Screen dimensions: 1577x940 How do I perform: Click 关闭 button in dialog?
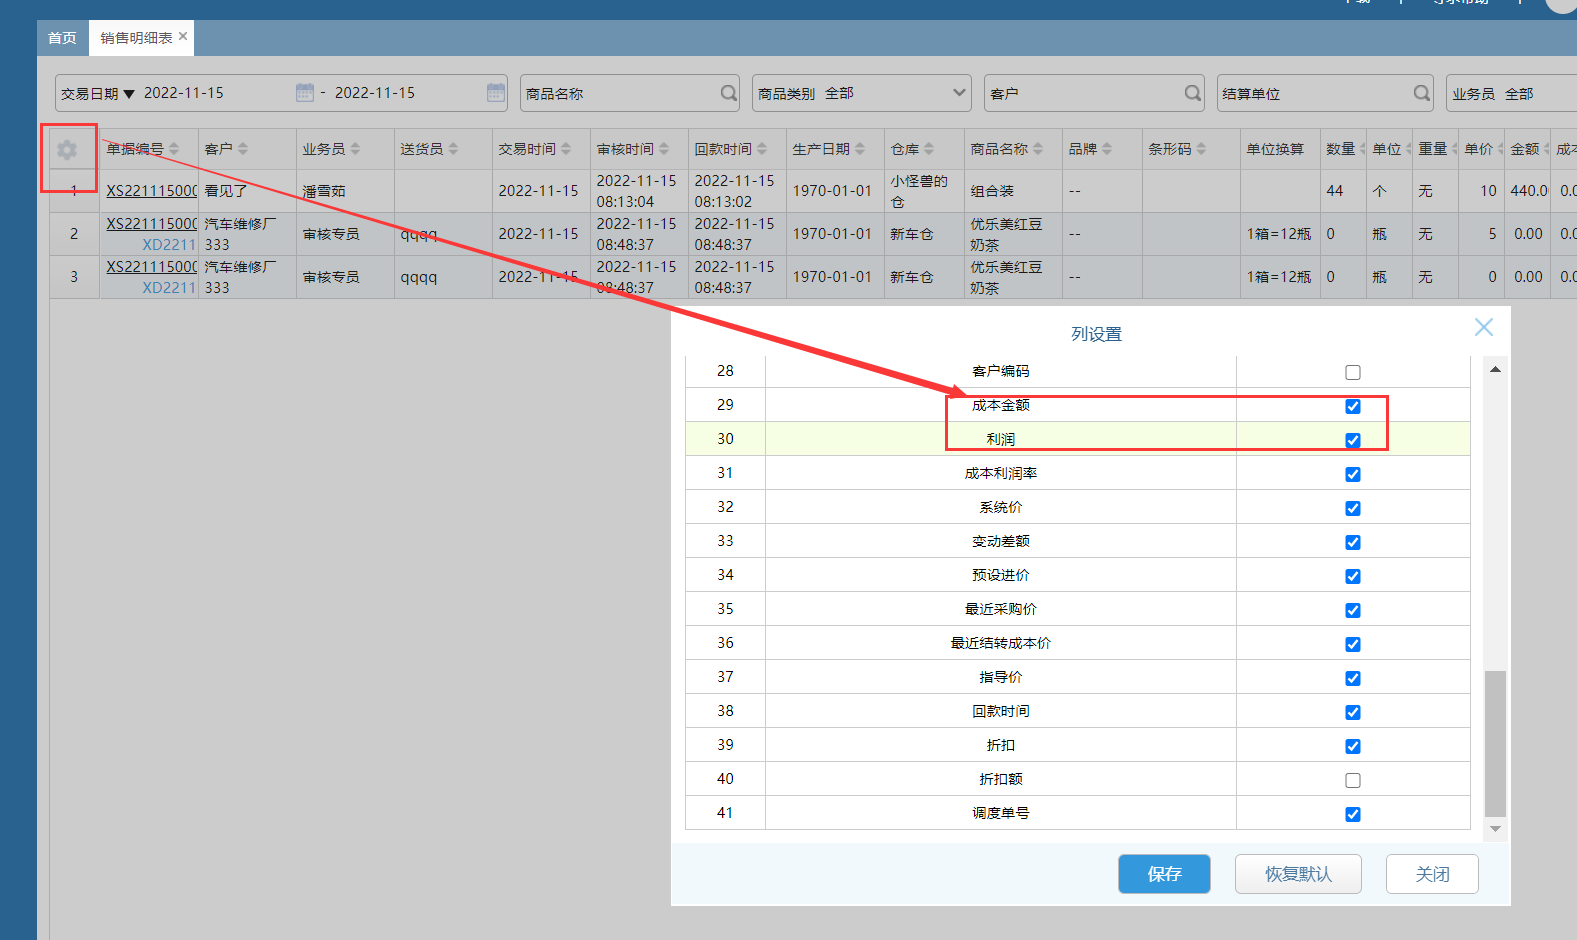point(1432,874)
